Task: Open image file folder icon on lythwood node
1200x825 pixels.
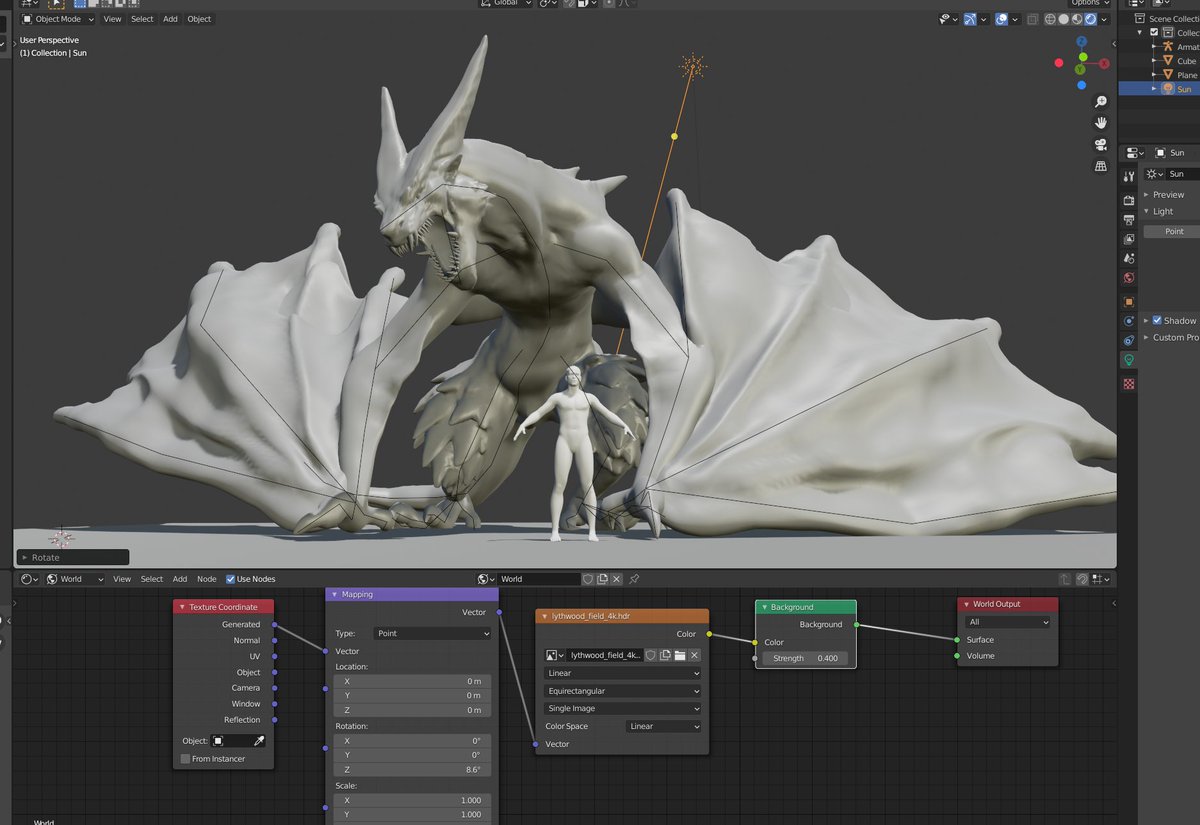Action: point(680,655)
